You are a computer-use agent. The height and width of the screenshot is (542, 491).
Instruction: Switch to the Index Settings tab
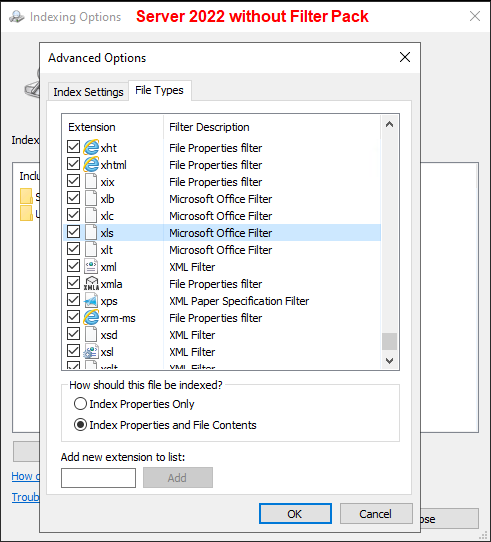88,92
